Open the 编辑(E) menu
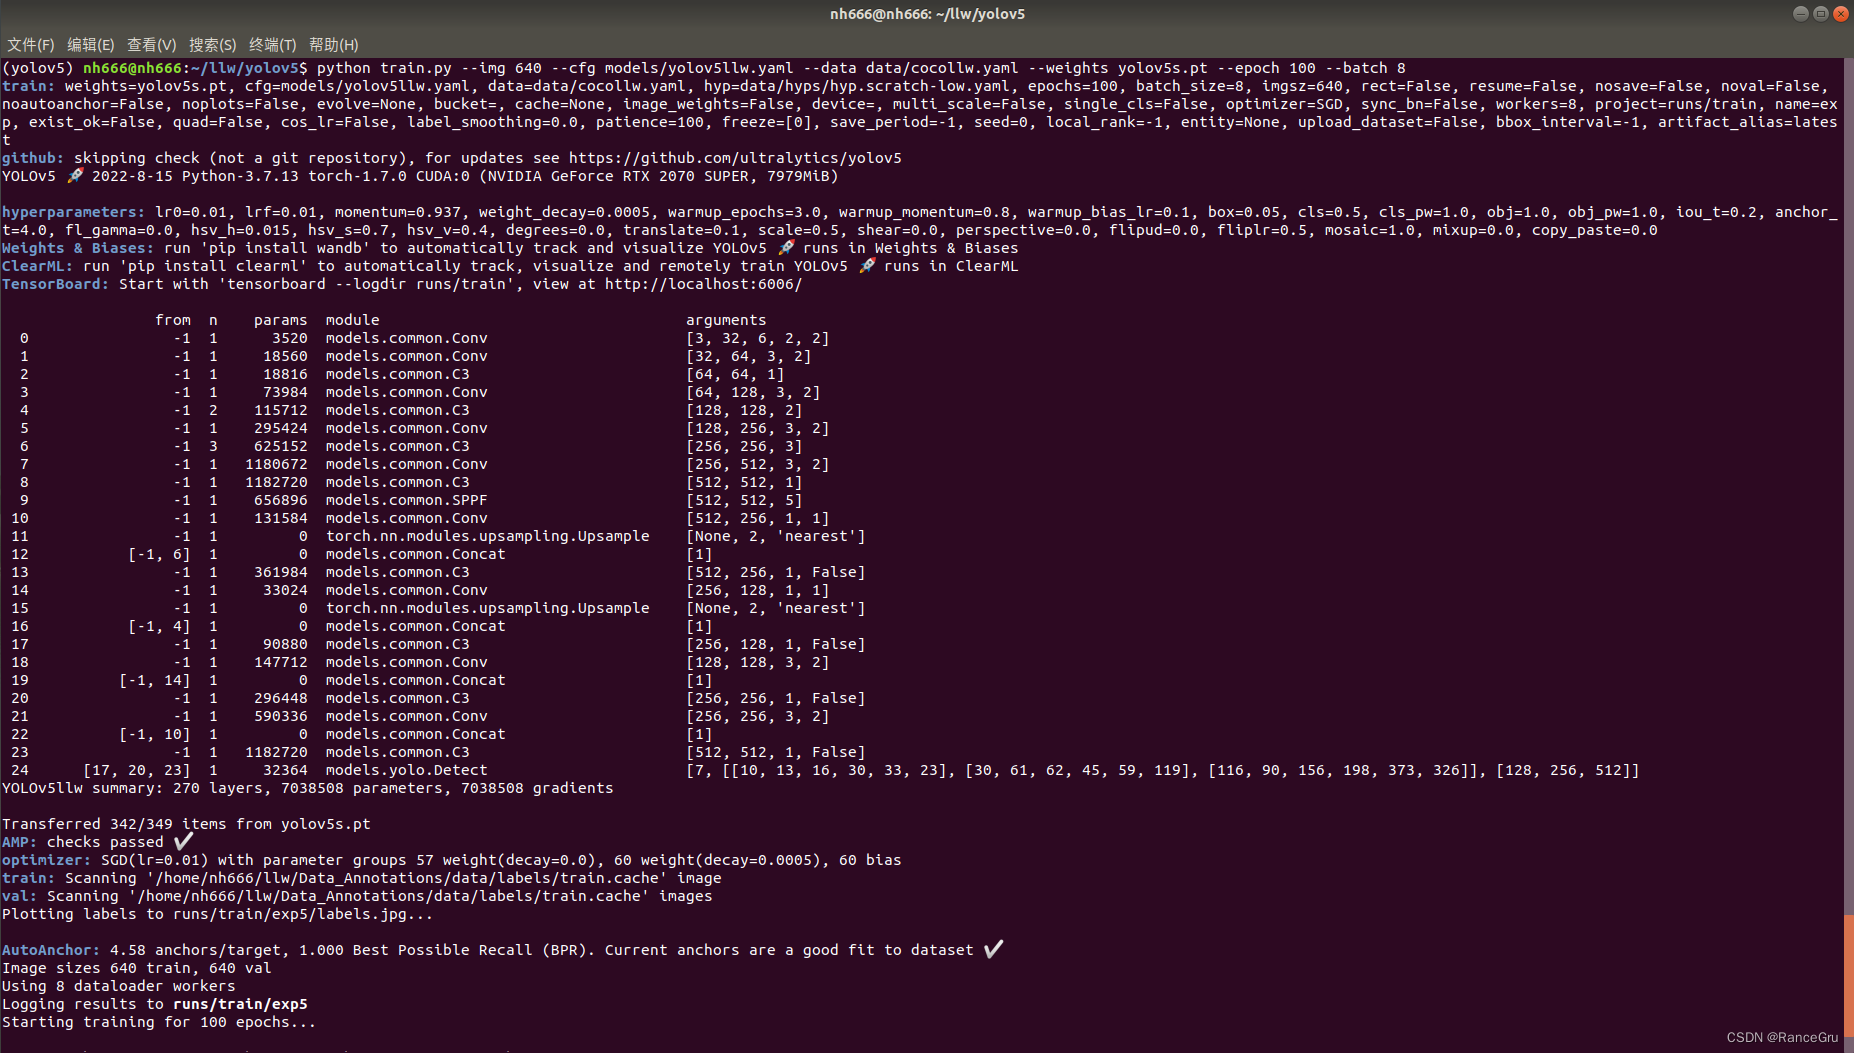 click(91, 45)
